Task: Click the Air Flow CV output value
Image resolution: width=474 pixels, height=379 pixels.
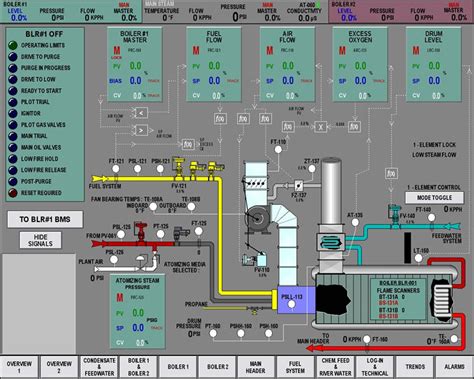Action: tap(290, 96)
